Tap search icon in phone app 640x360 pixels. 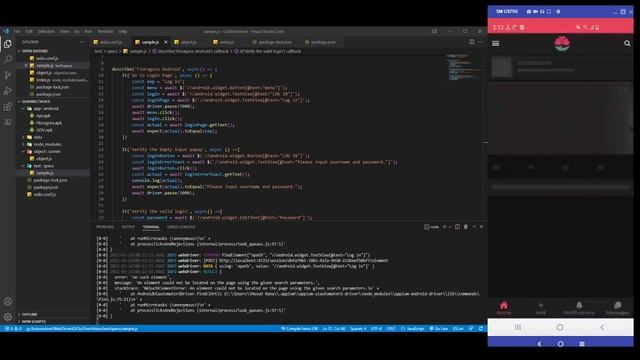(x=627, y=43)
